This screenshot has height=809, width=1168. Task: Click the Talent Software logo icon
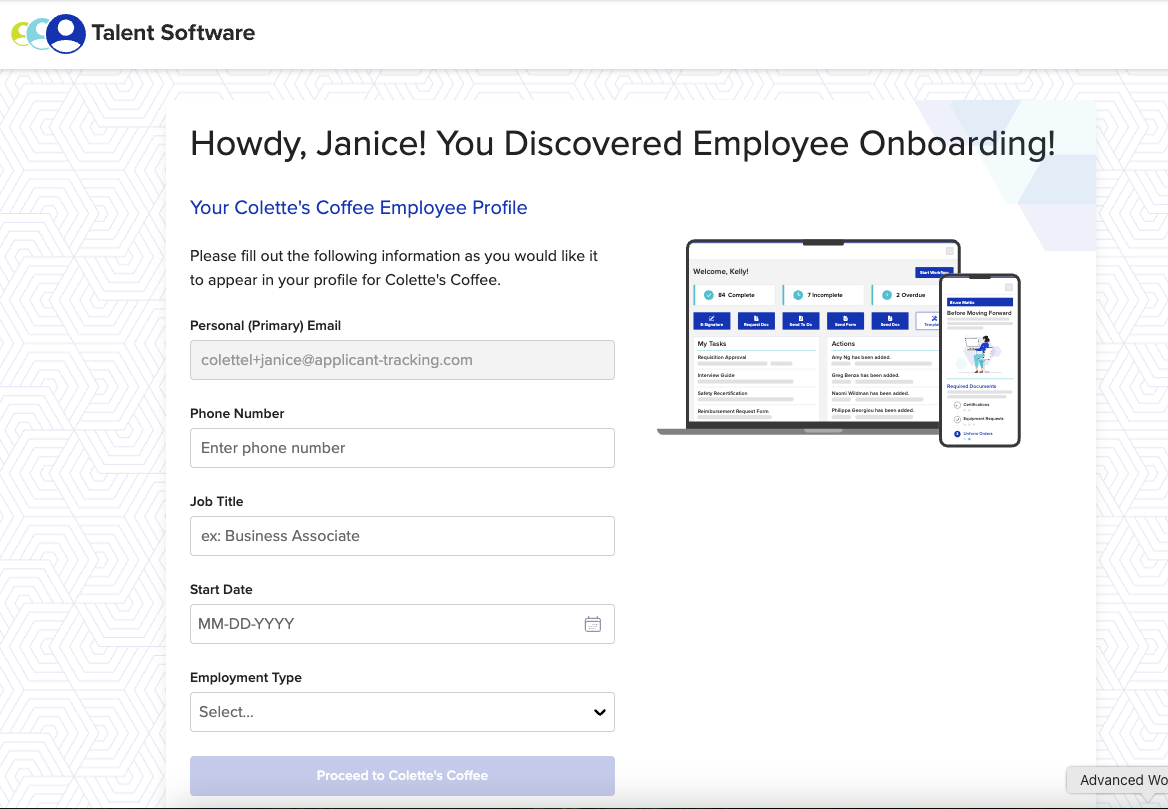48,34
